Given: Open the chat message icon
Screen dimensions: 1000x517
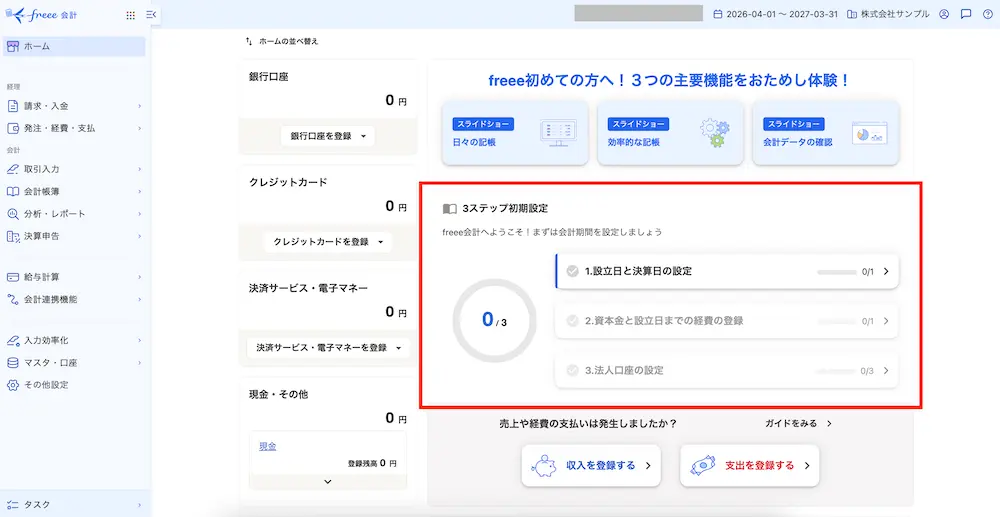Looking at the screenshot, I should point(966,14).
